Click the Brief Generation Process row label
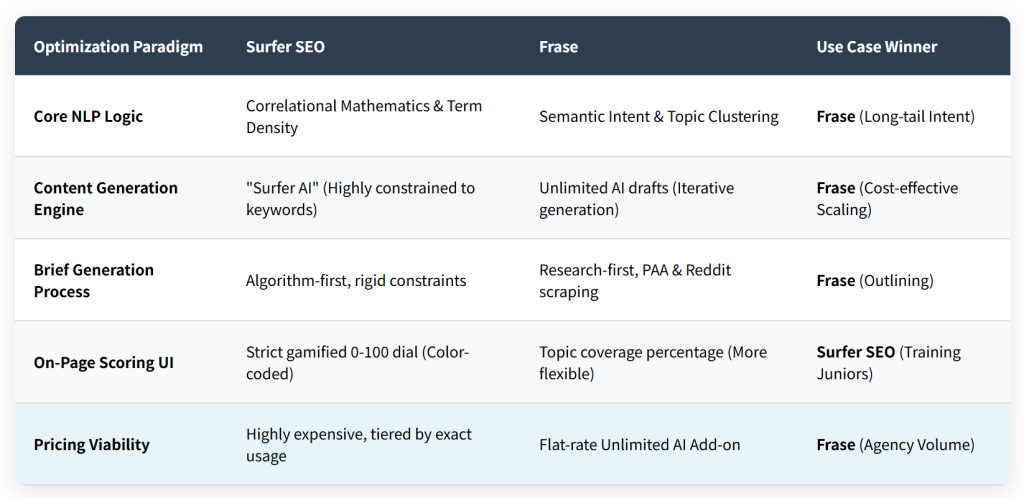Viewport: 1024px width, 498px height. coord(94,281)
